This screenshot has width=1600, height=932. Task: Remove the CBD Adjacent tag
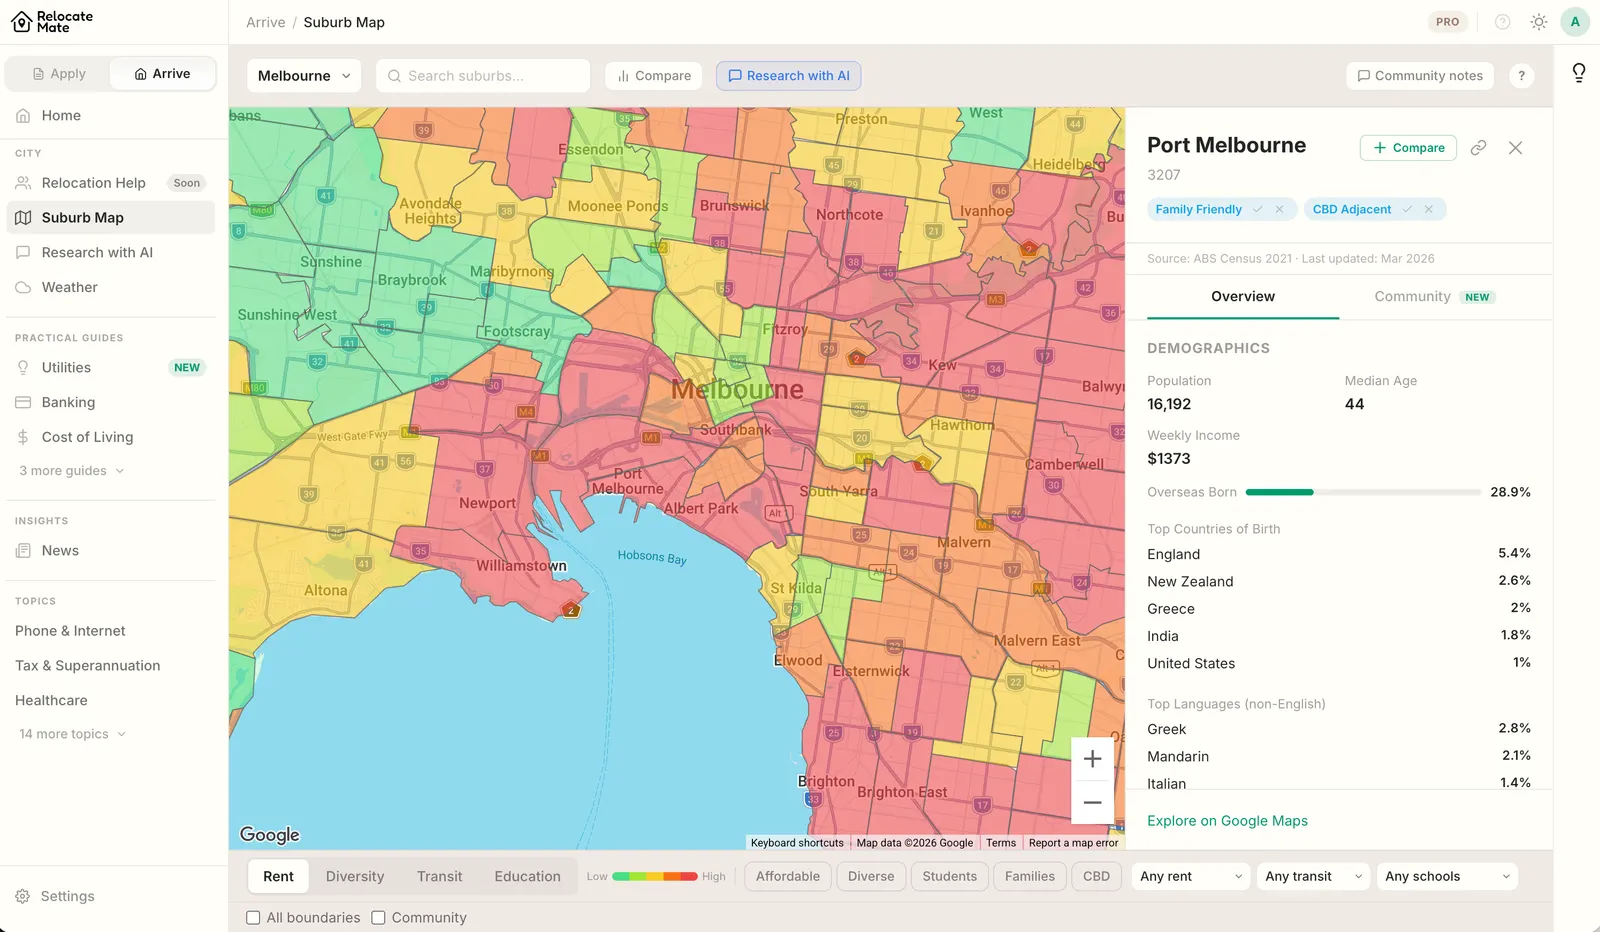point(1429,209)
